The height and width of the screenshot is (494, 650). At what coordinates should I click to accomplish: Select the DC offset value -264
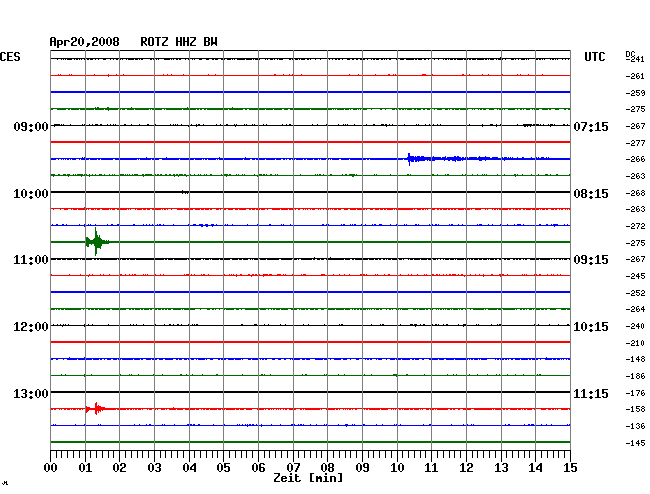click(x=635, y=309)
